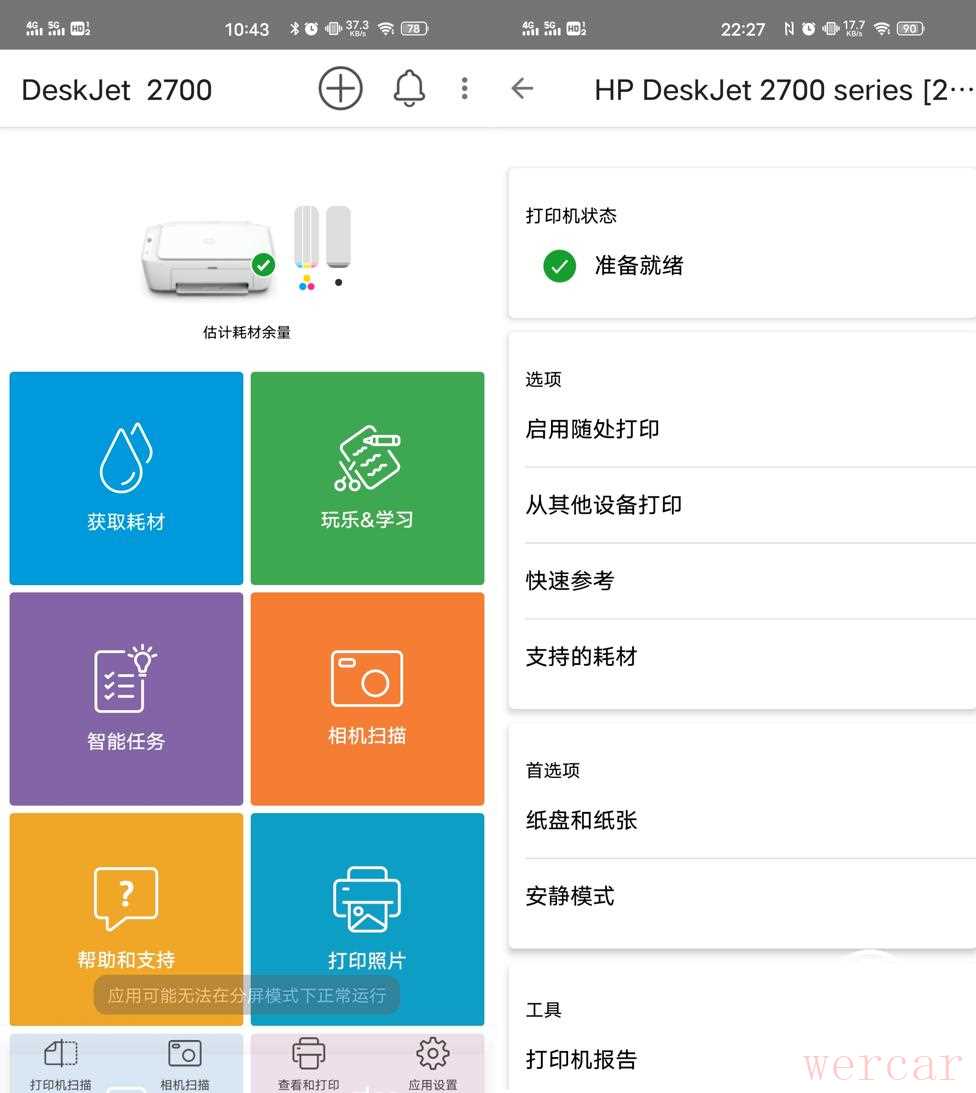Open the 智能任务 tile

126,698
